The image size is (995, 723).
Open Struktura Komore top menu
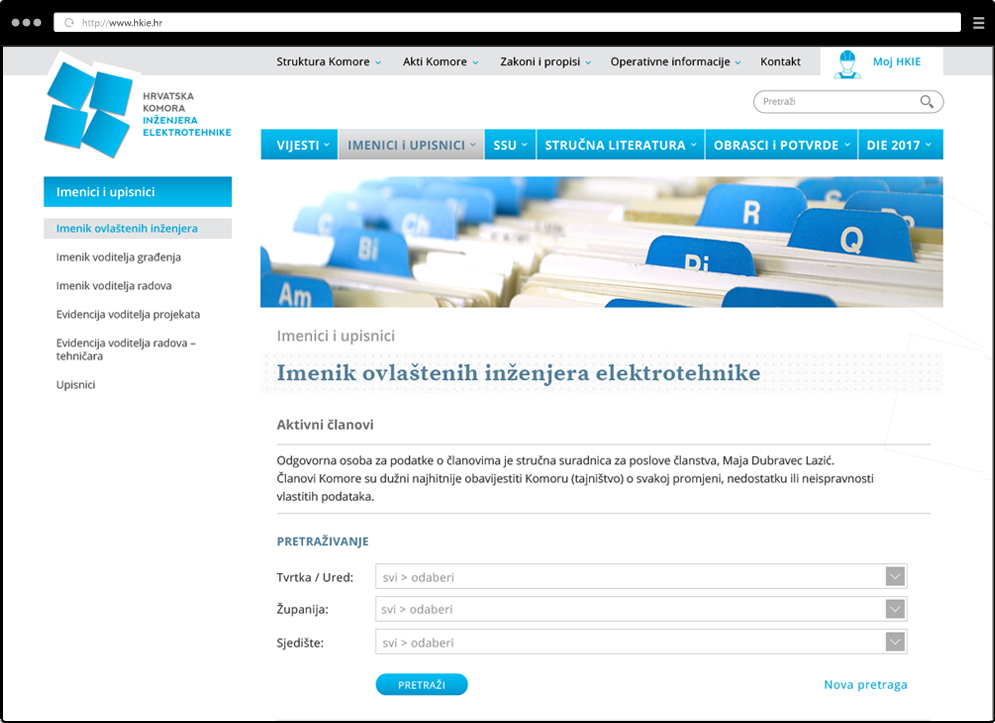[x=328, y=62]
